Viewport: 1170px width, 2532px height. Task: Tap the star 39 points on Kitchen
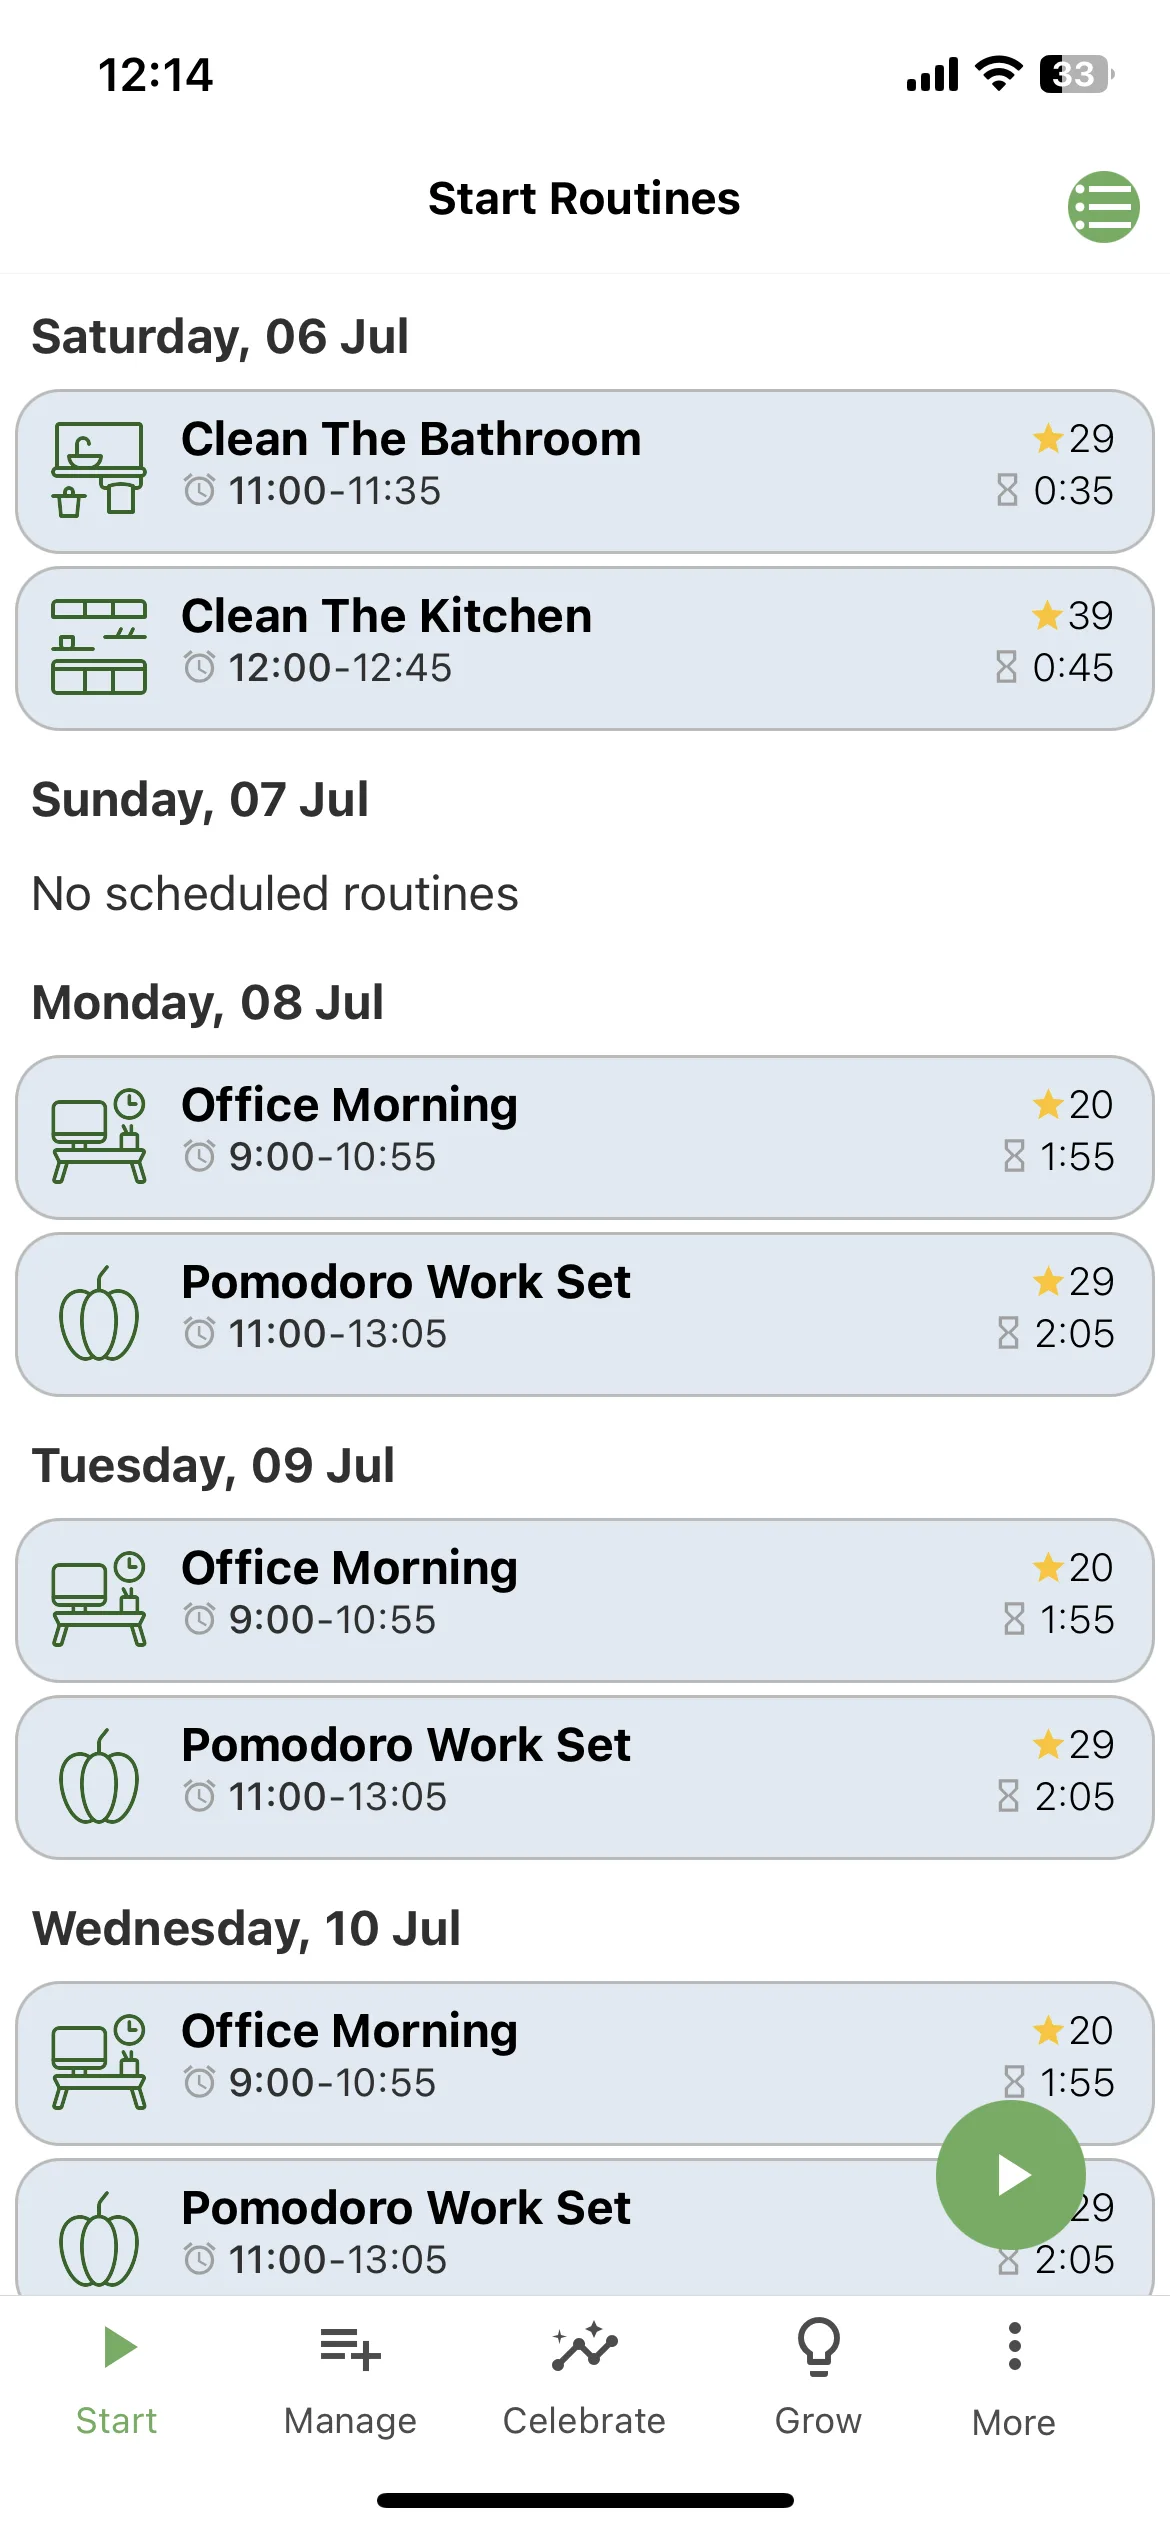1072,616
